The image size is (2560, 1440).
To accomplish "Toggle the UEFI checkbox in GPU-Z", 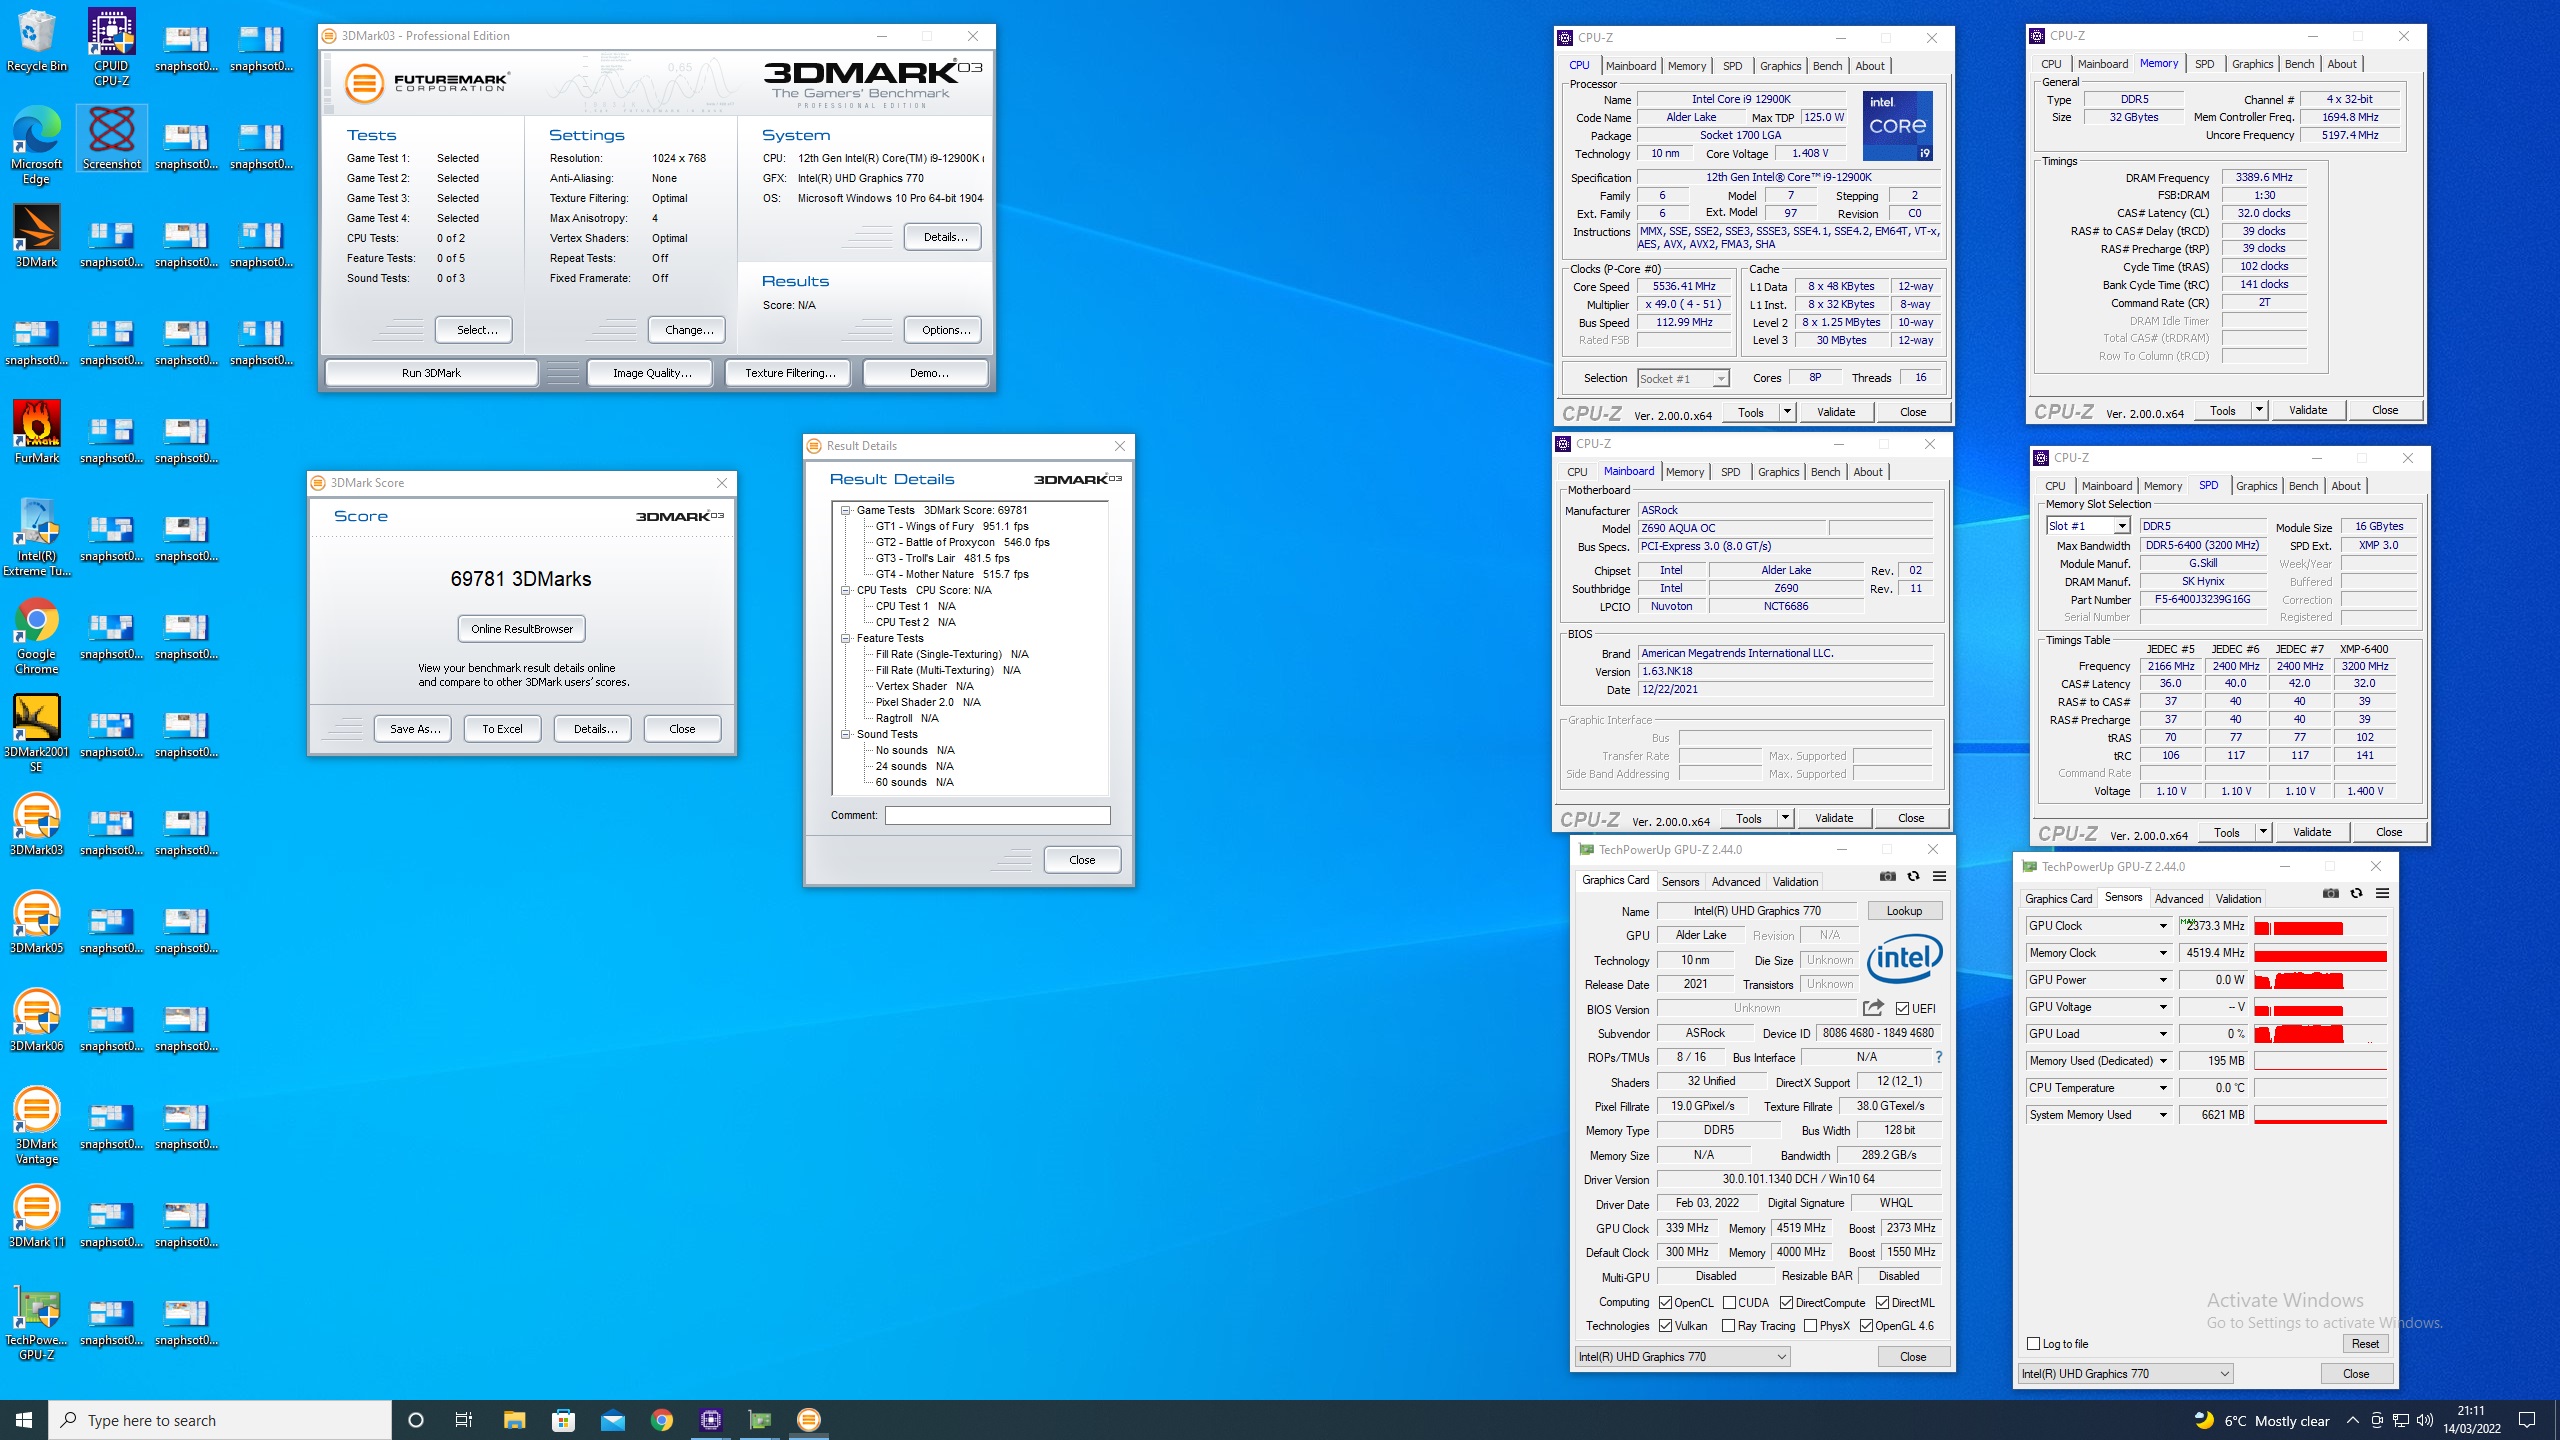I will 1902,1009.
